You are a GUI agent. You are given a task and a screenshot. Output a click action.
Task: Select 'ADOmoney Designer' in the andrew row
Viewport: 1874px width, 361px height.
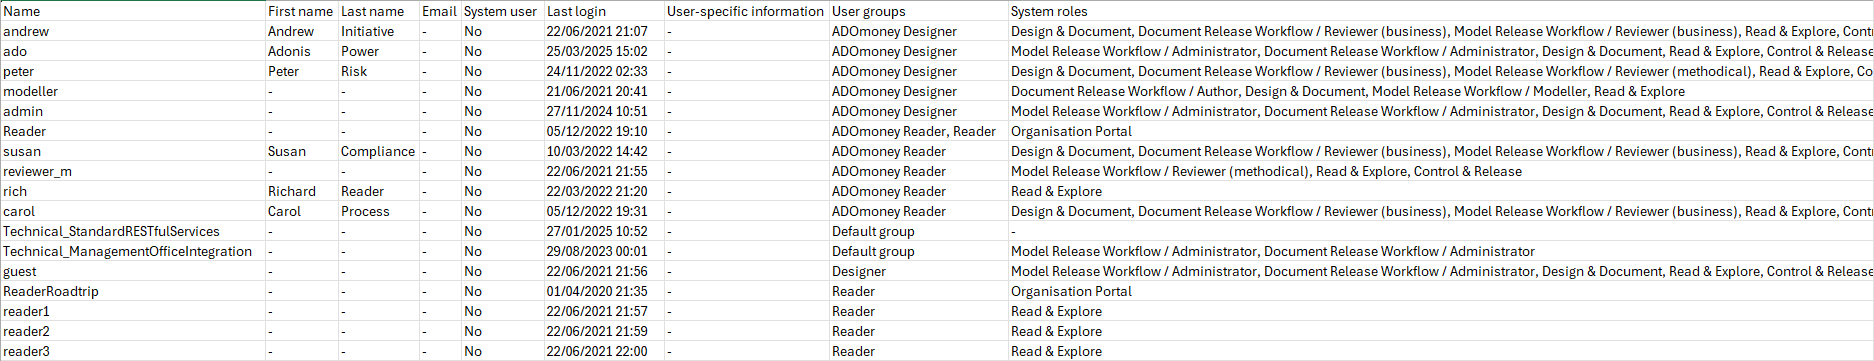(919, 31)
